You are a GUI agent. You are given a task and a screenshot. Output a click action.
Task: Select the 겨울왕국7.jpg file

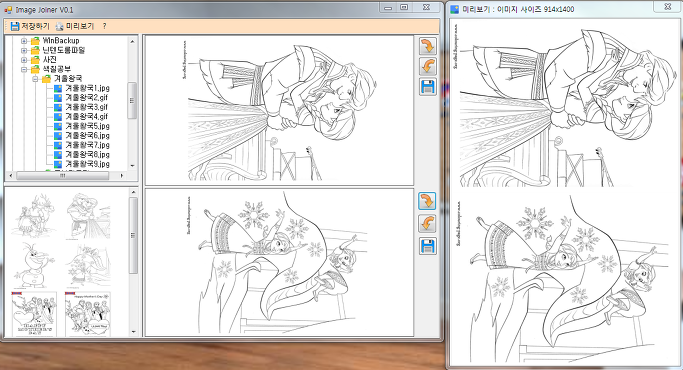click(x=87, y=145)
